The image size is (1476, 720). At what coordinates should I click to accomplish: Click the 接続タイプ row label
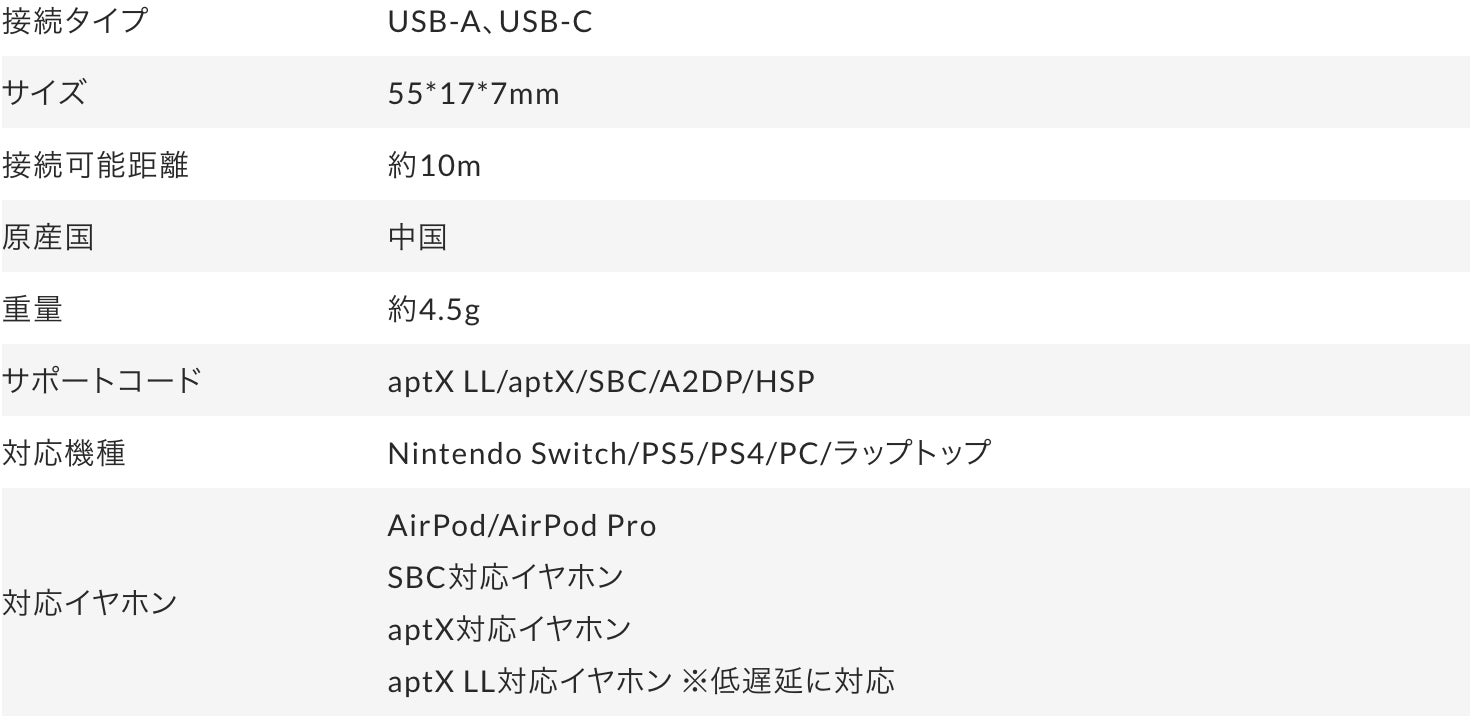76,21
